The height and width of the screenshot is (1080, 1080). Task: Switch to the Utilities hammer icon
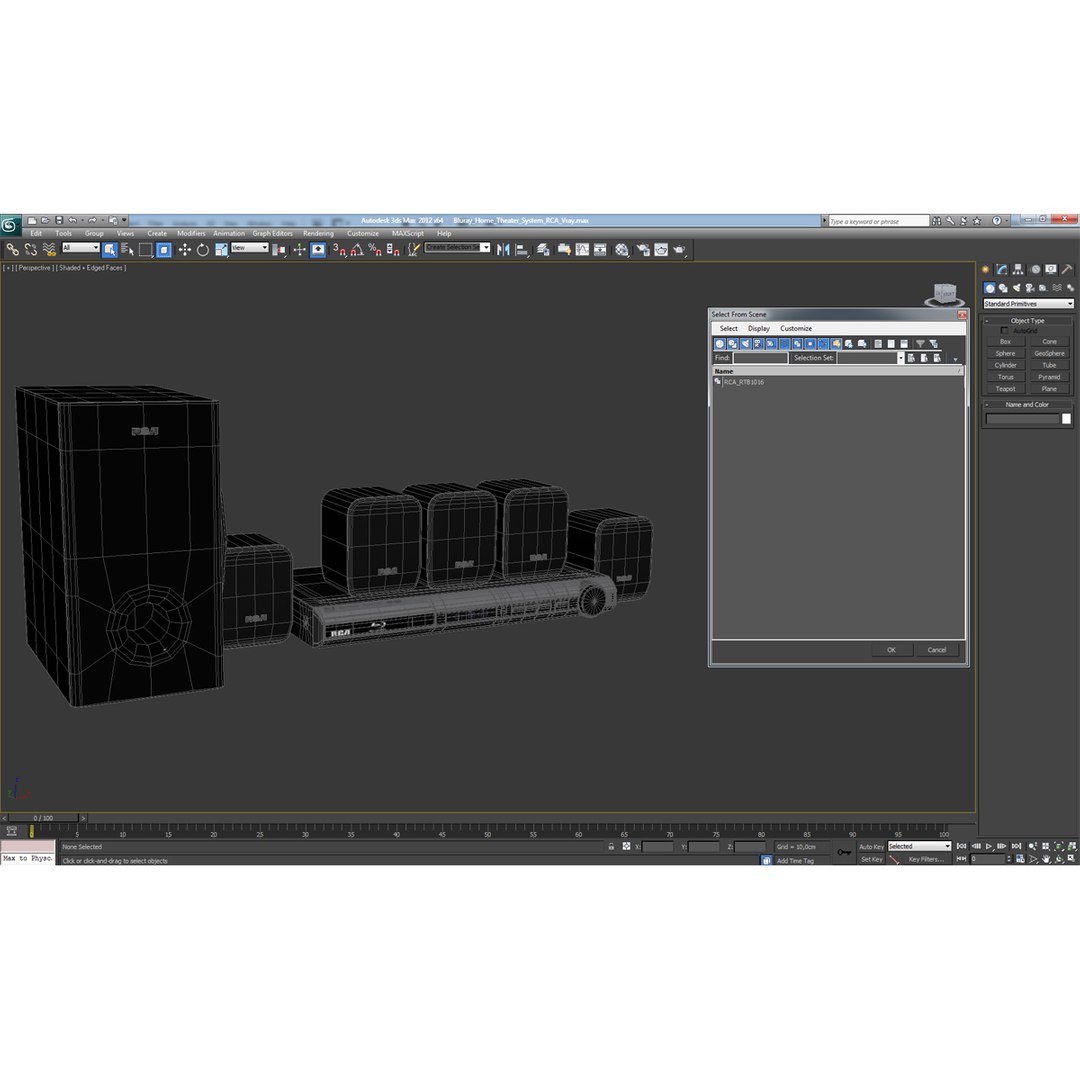click(x=1067, y=269)
